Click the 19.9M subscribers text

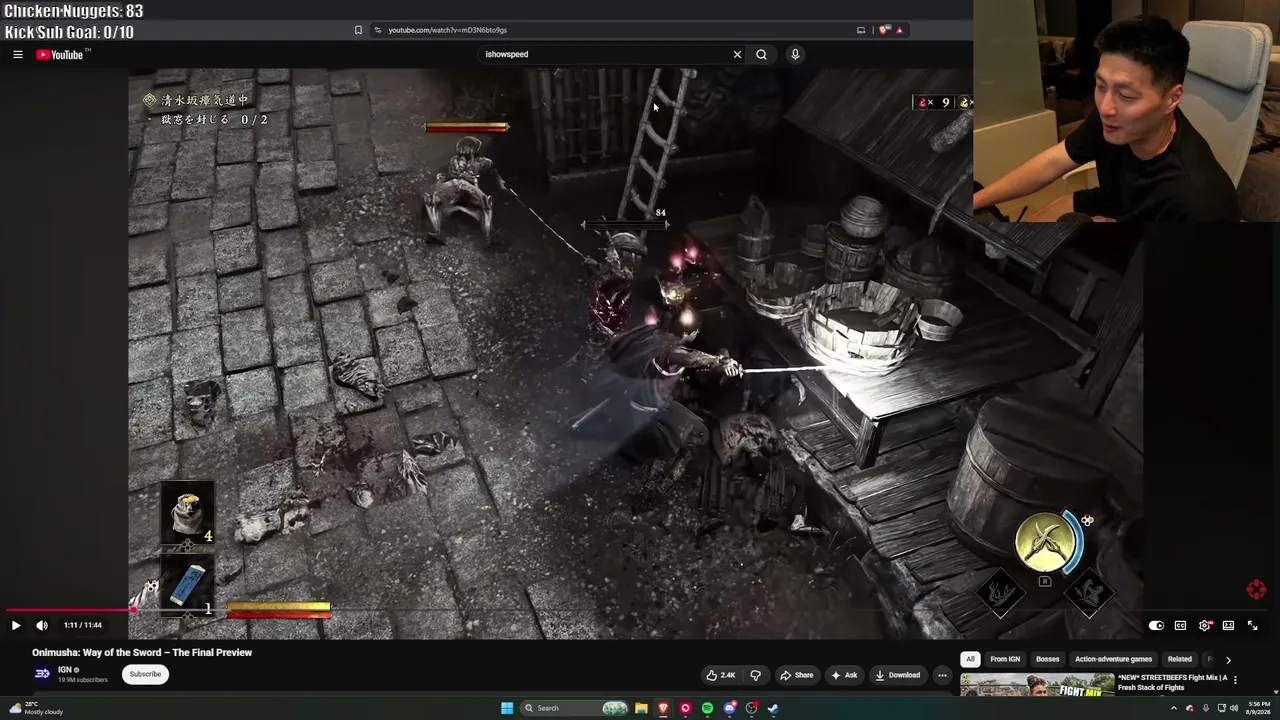pyautogui.click(x=83, y=680)
